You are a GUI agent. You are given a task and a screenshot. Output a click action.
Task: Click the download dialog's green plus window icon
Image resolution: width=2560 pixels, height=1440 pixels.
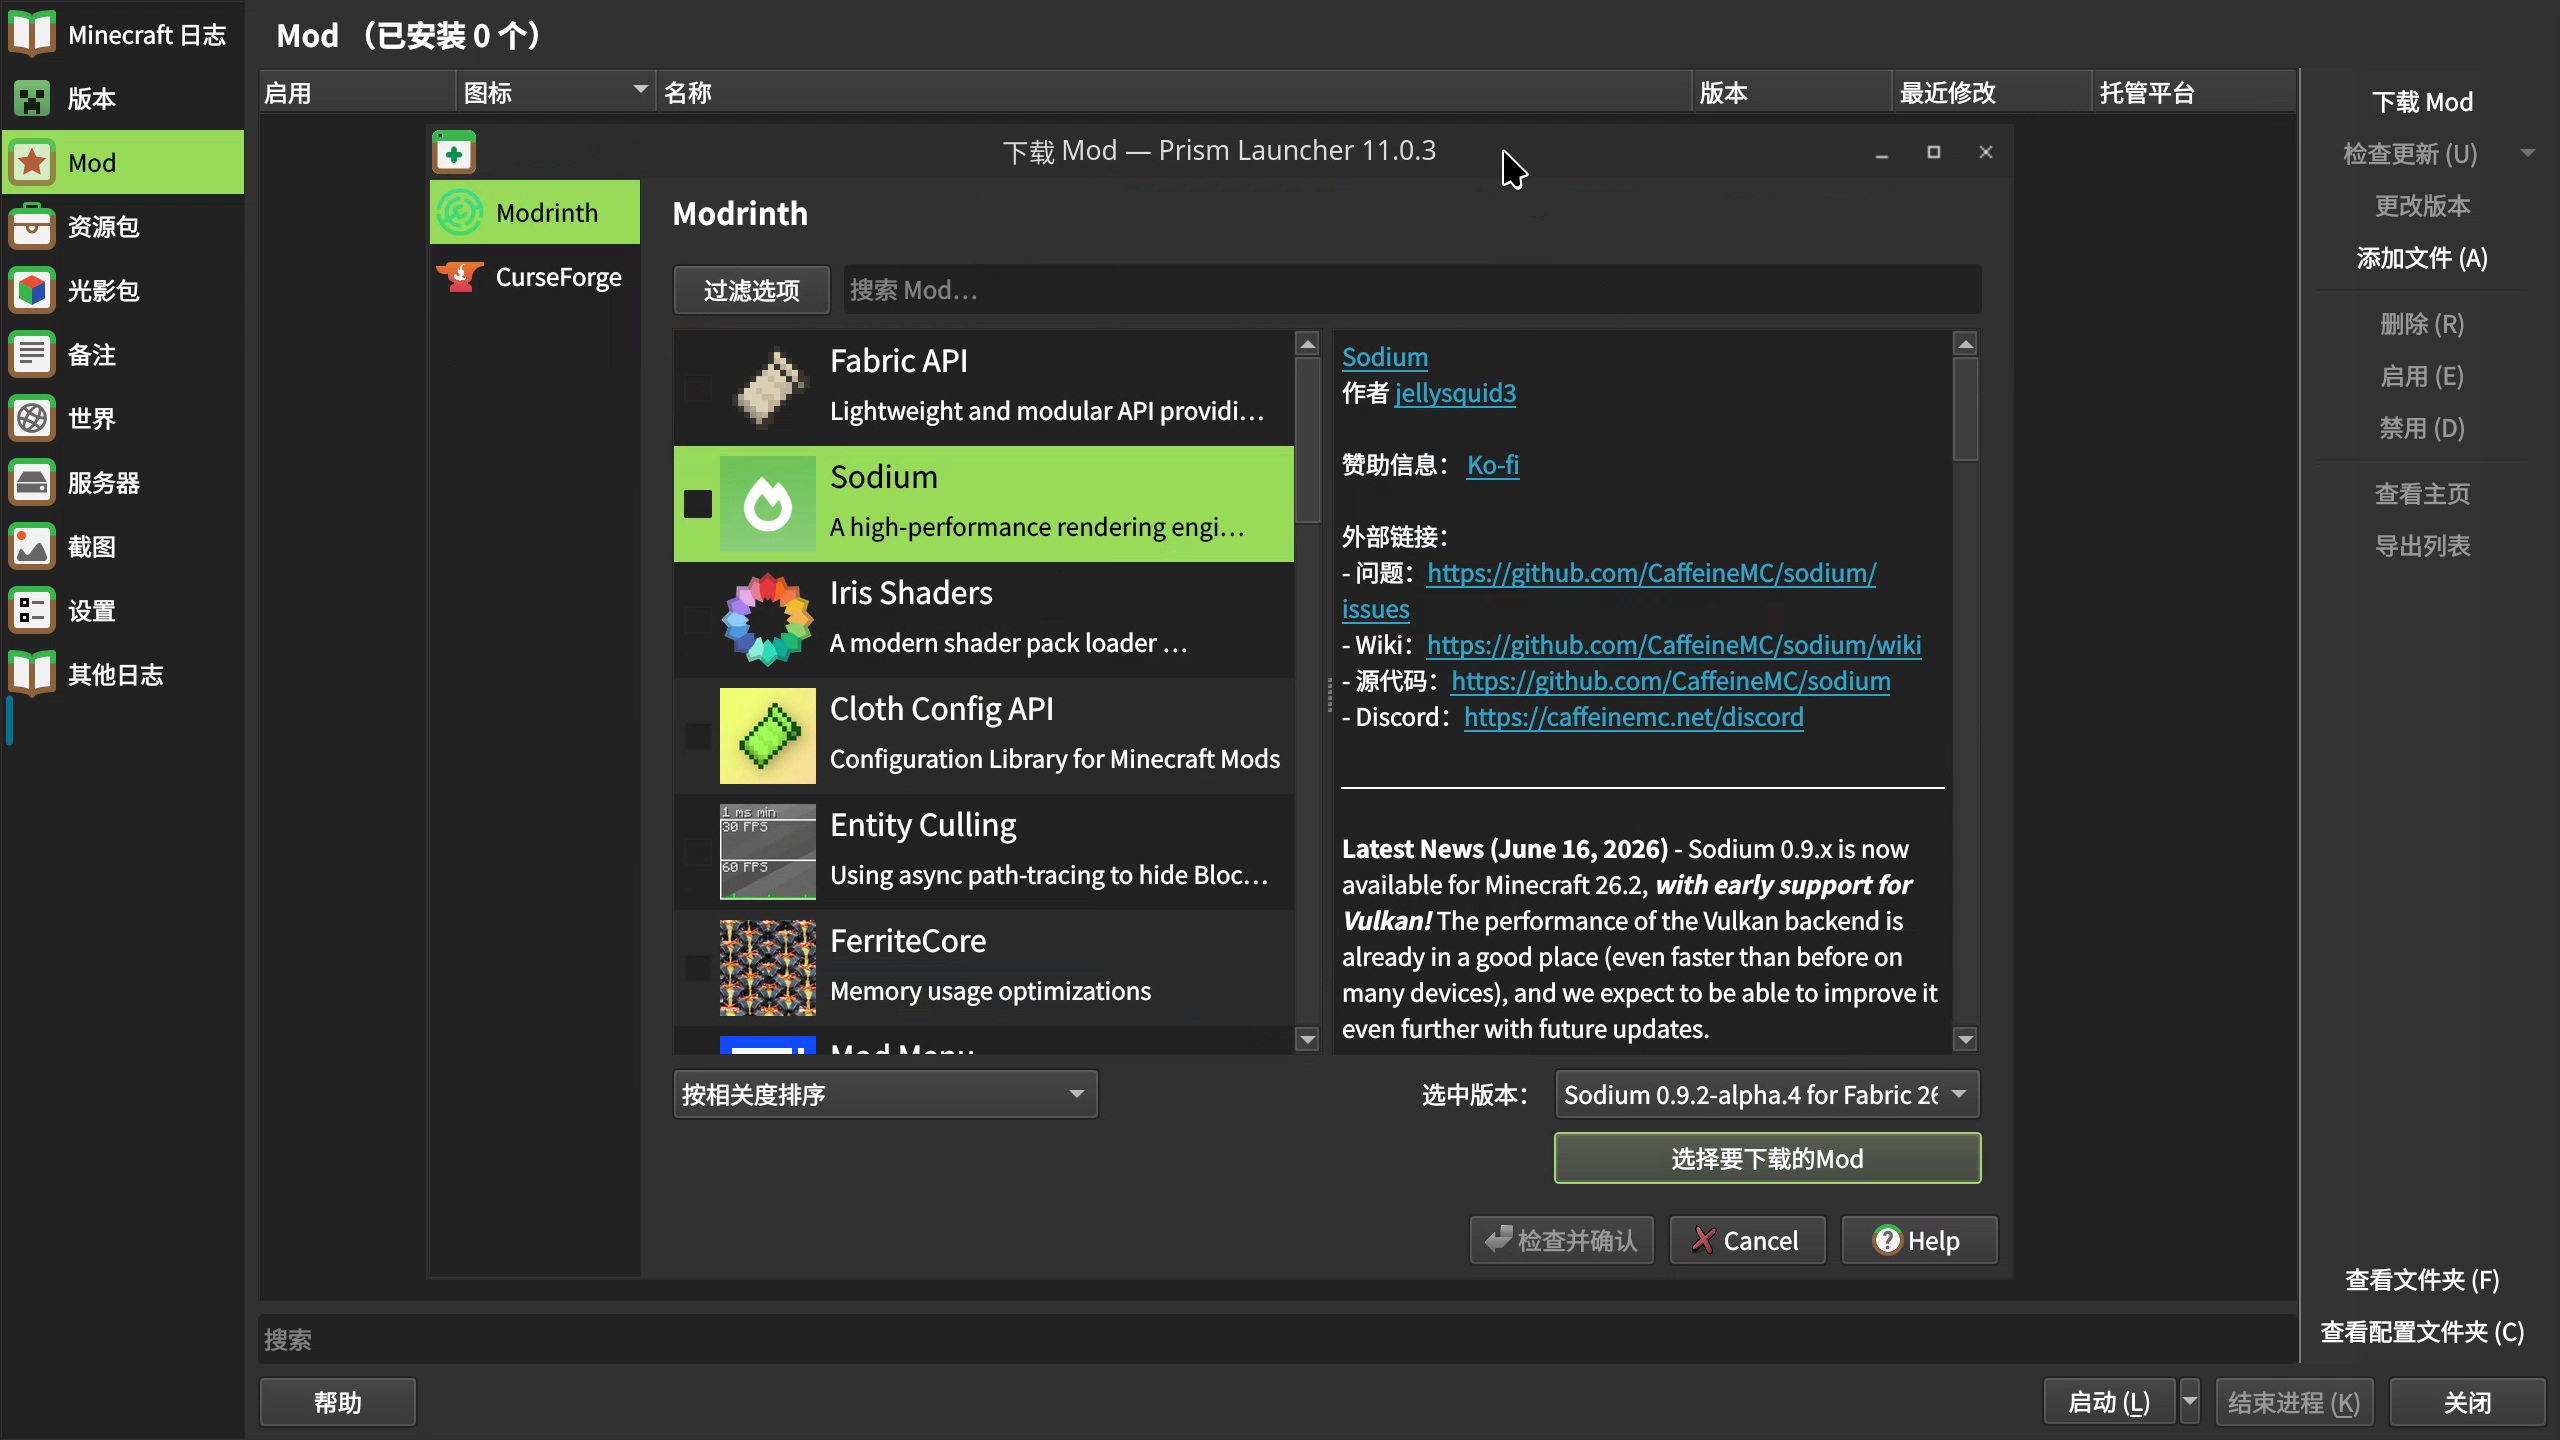tap(454, 153)
